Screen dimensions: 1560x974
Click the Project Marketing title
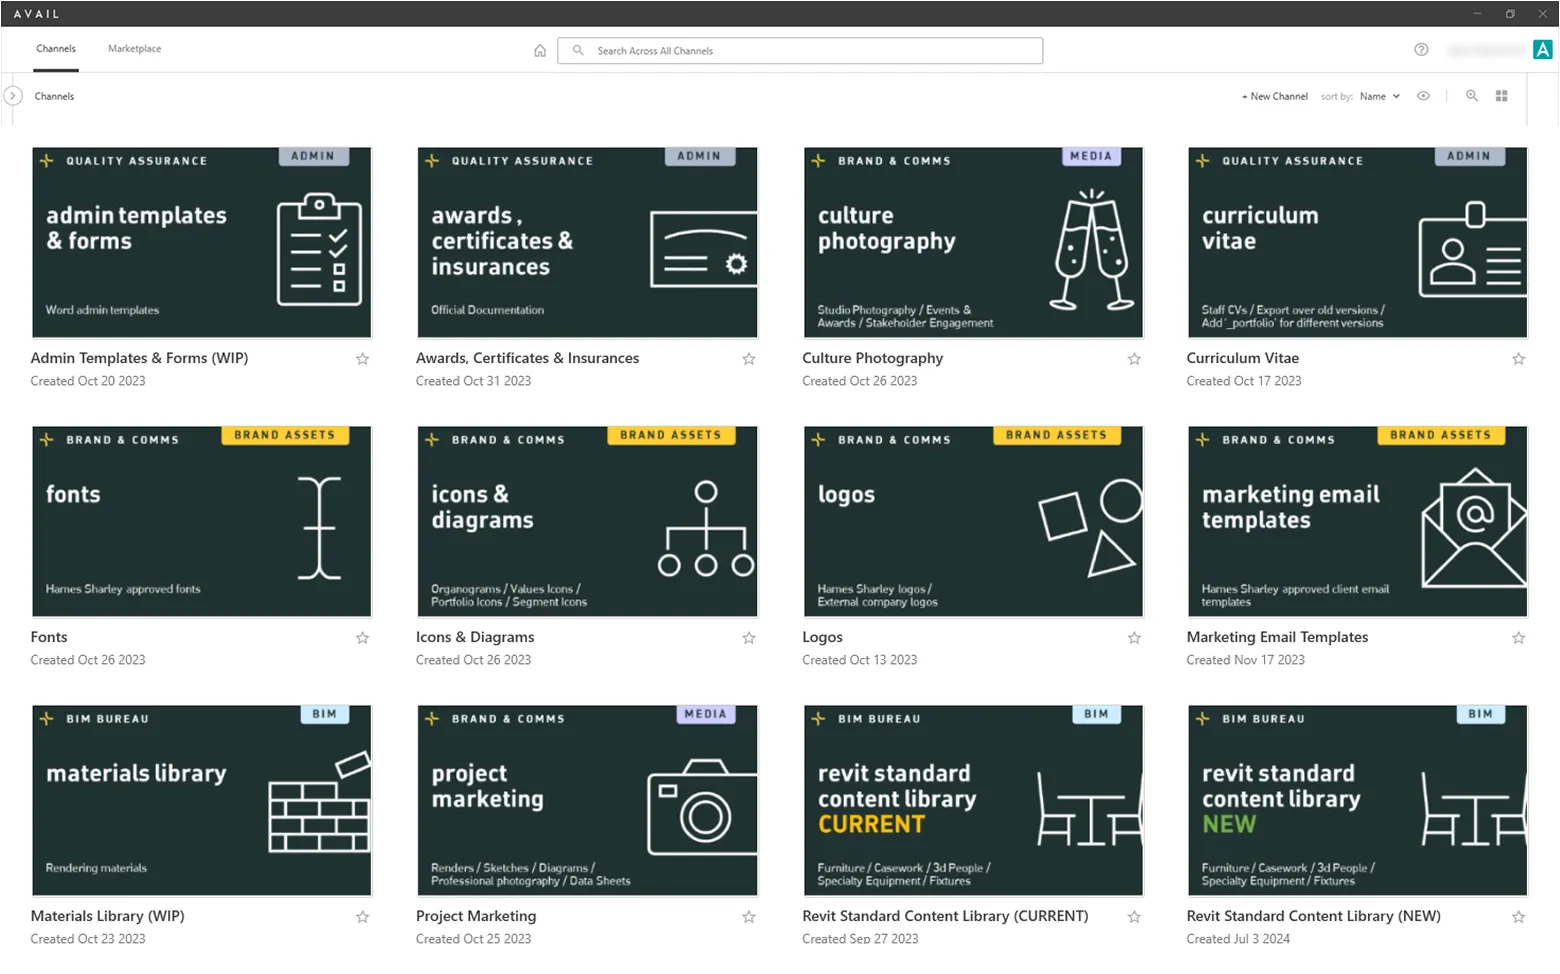pyautogui.click(x=476, y=916)
